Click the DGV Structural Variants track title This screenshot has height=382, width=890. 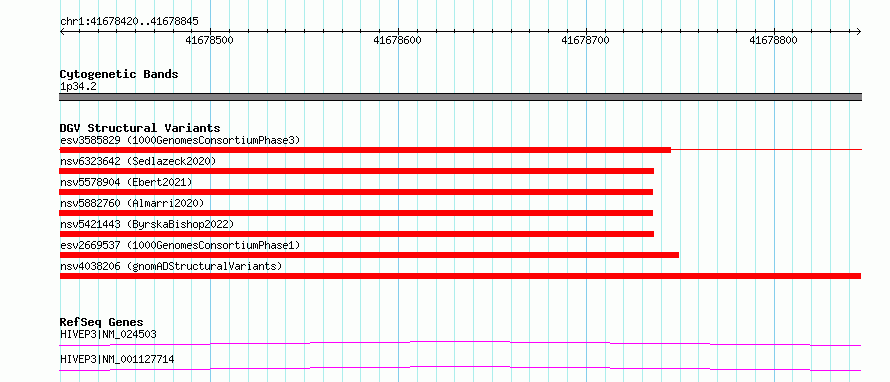click(x=140, y=128)
